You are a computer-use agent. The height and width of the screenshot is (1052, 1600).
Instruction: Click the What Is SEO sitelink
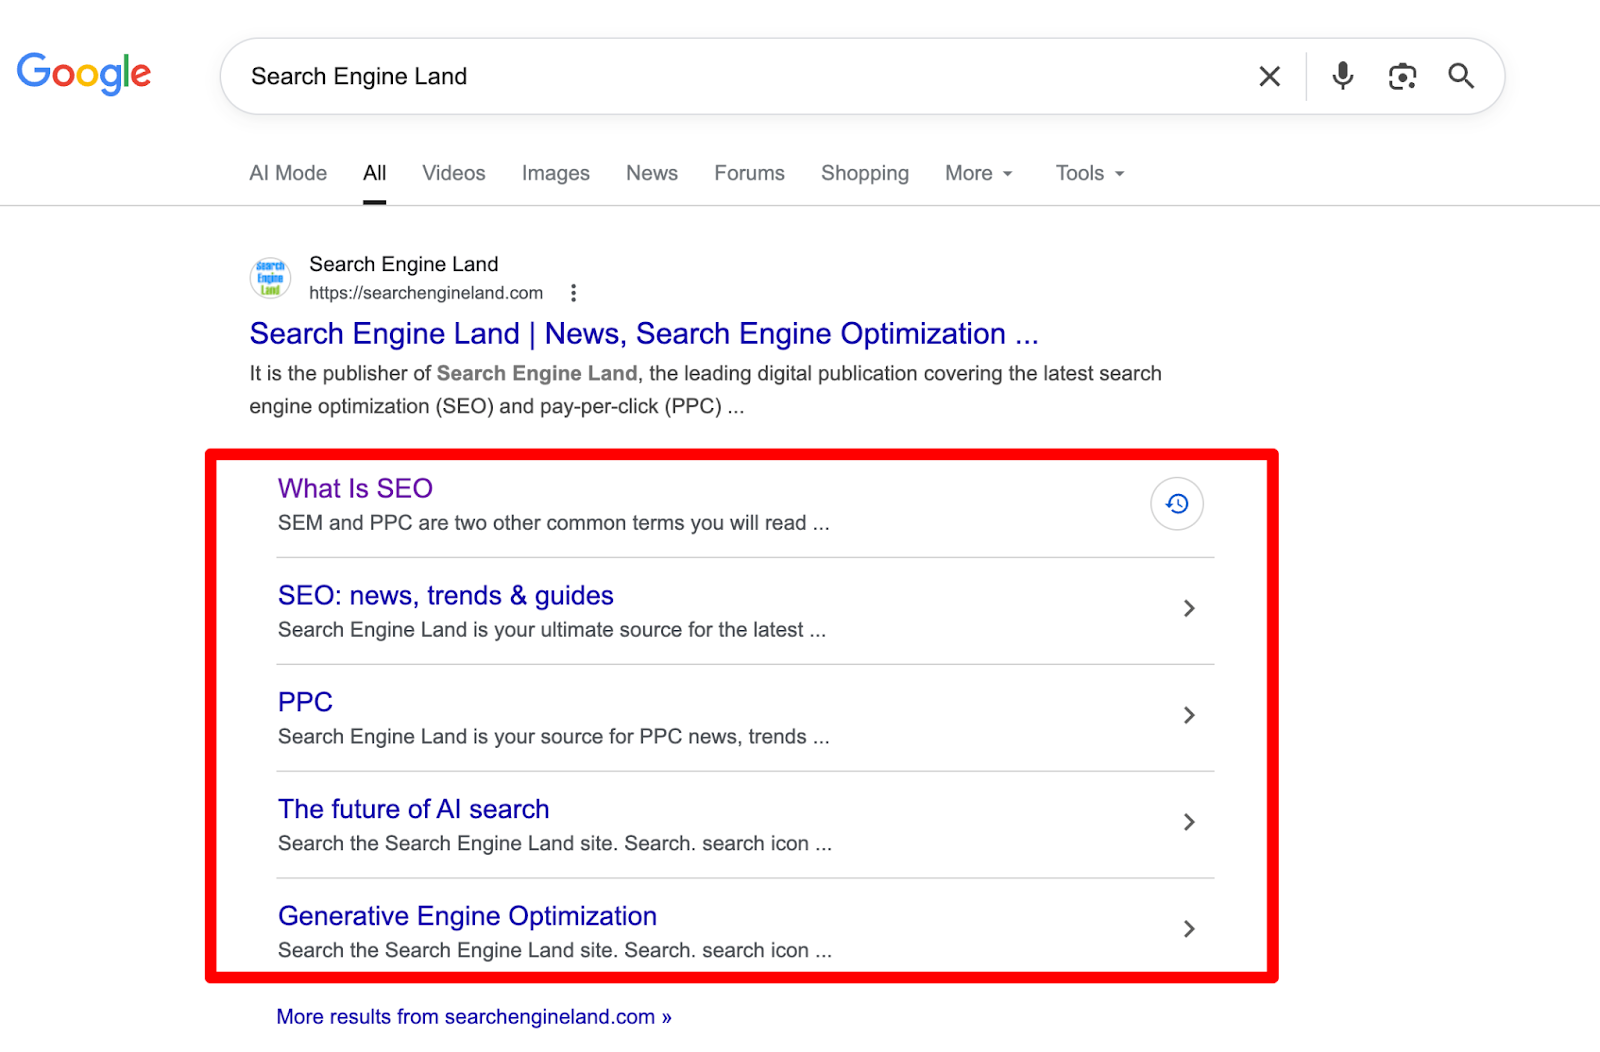pos(355,488)
